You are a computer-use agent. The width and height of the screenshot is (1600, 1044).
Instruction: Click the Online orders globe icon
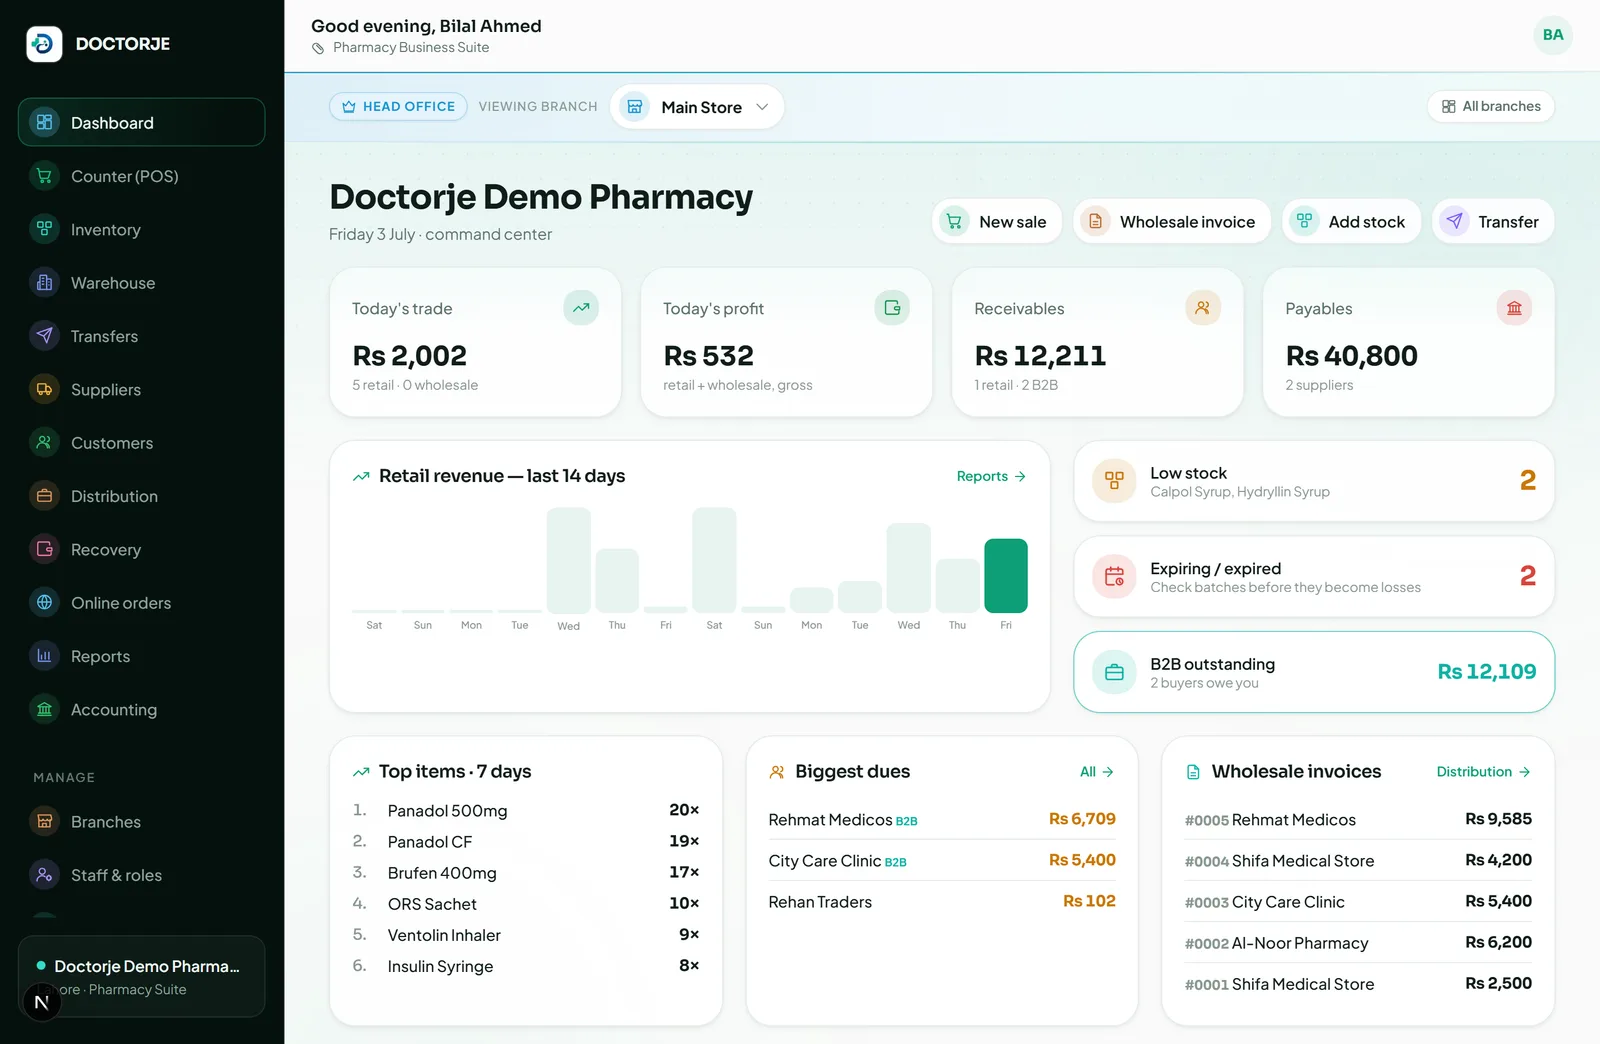[44, 602]
